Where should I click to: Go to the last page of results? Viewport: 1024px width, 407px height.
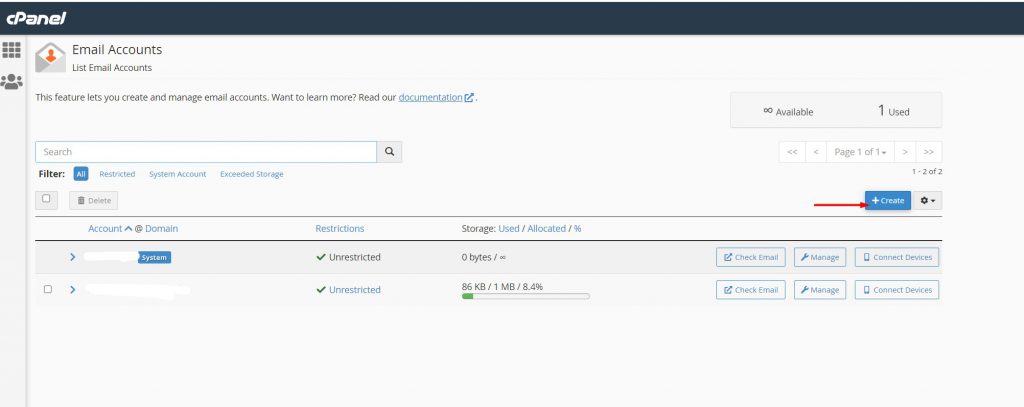pos(929,152)
